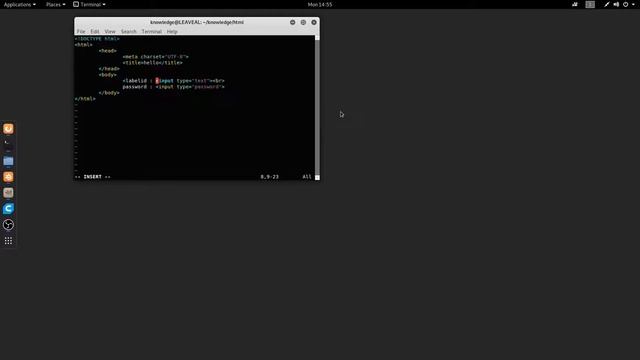Screen dimensions: 640x360
Task: Maximize the terminal window
Action: 303,22
